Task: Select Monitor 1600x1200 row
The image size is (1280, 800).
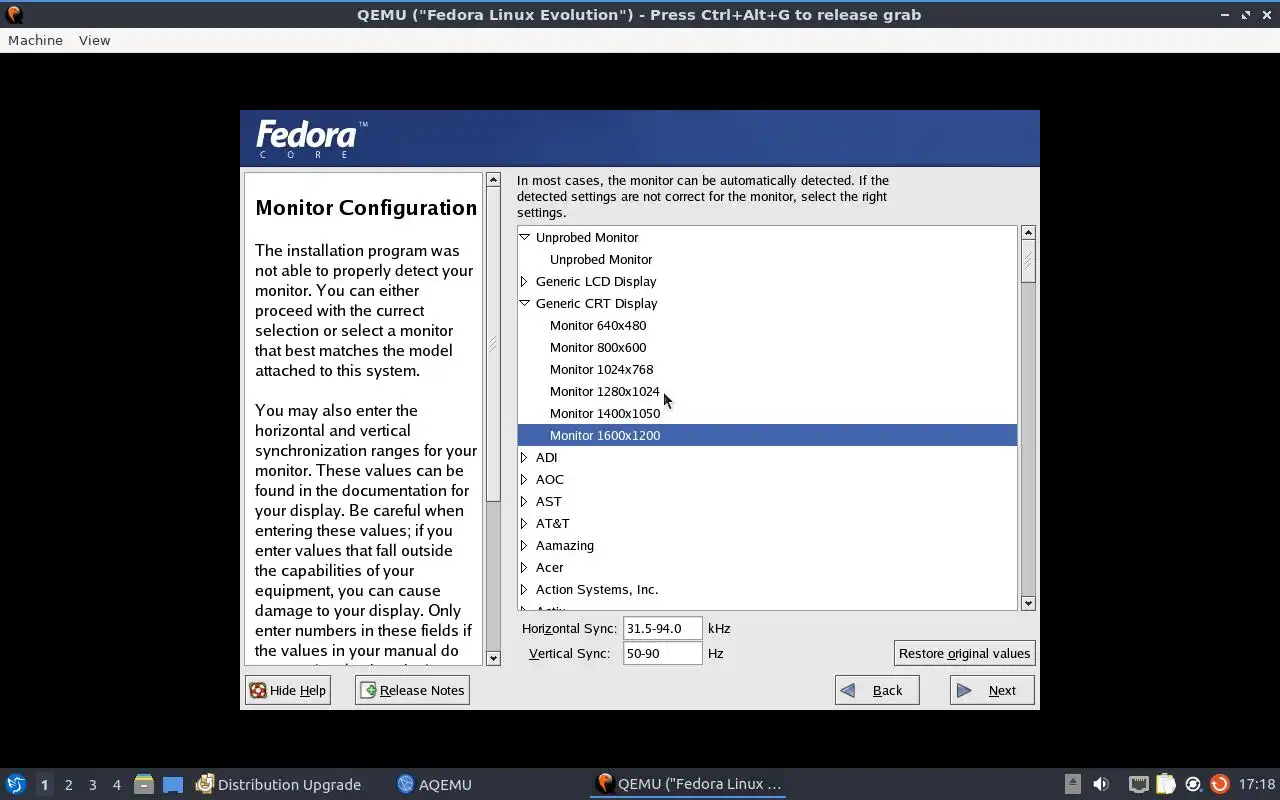Action: (x=767, y=435)
